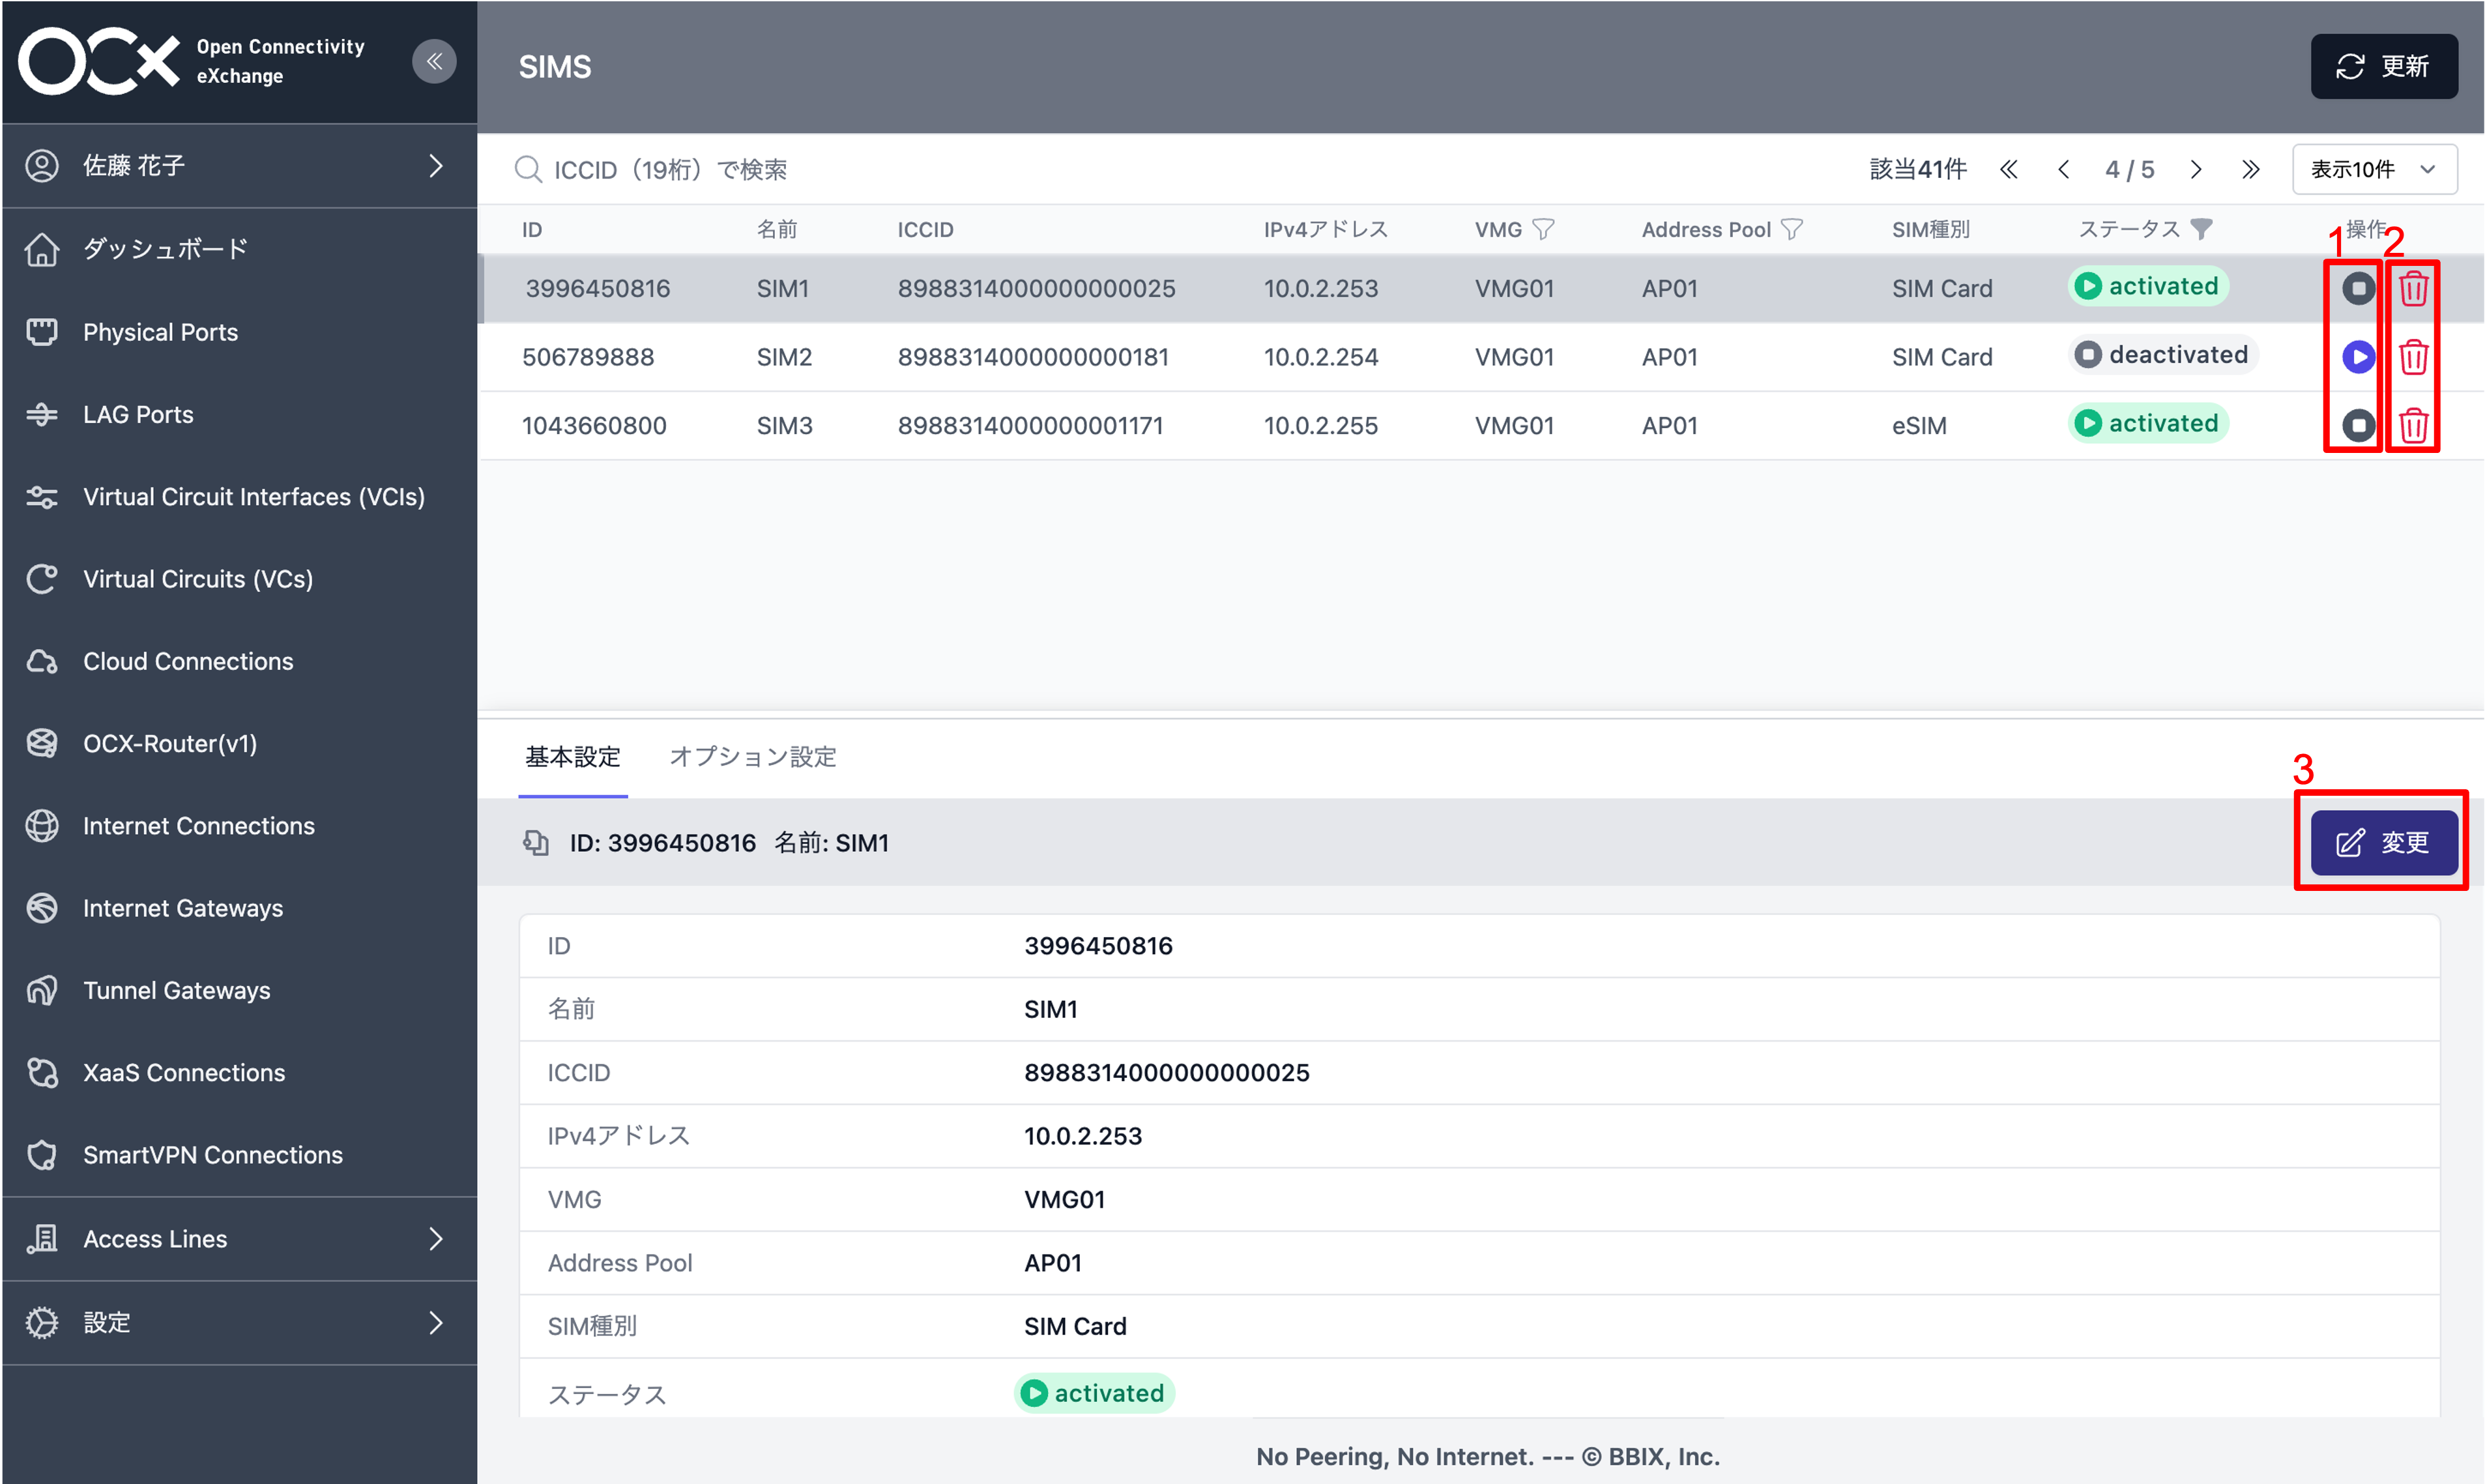
Task: Deactivate the eSIM SIM3 row
Action: click(x=2358, y=424)
